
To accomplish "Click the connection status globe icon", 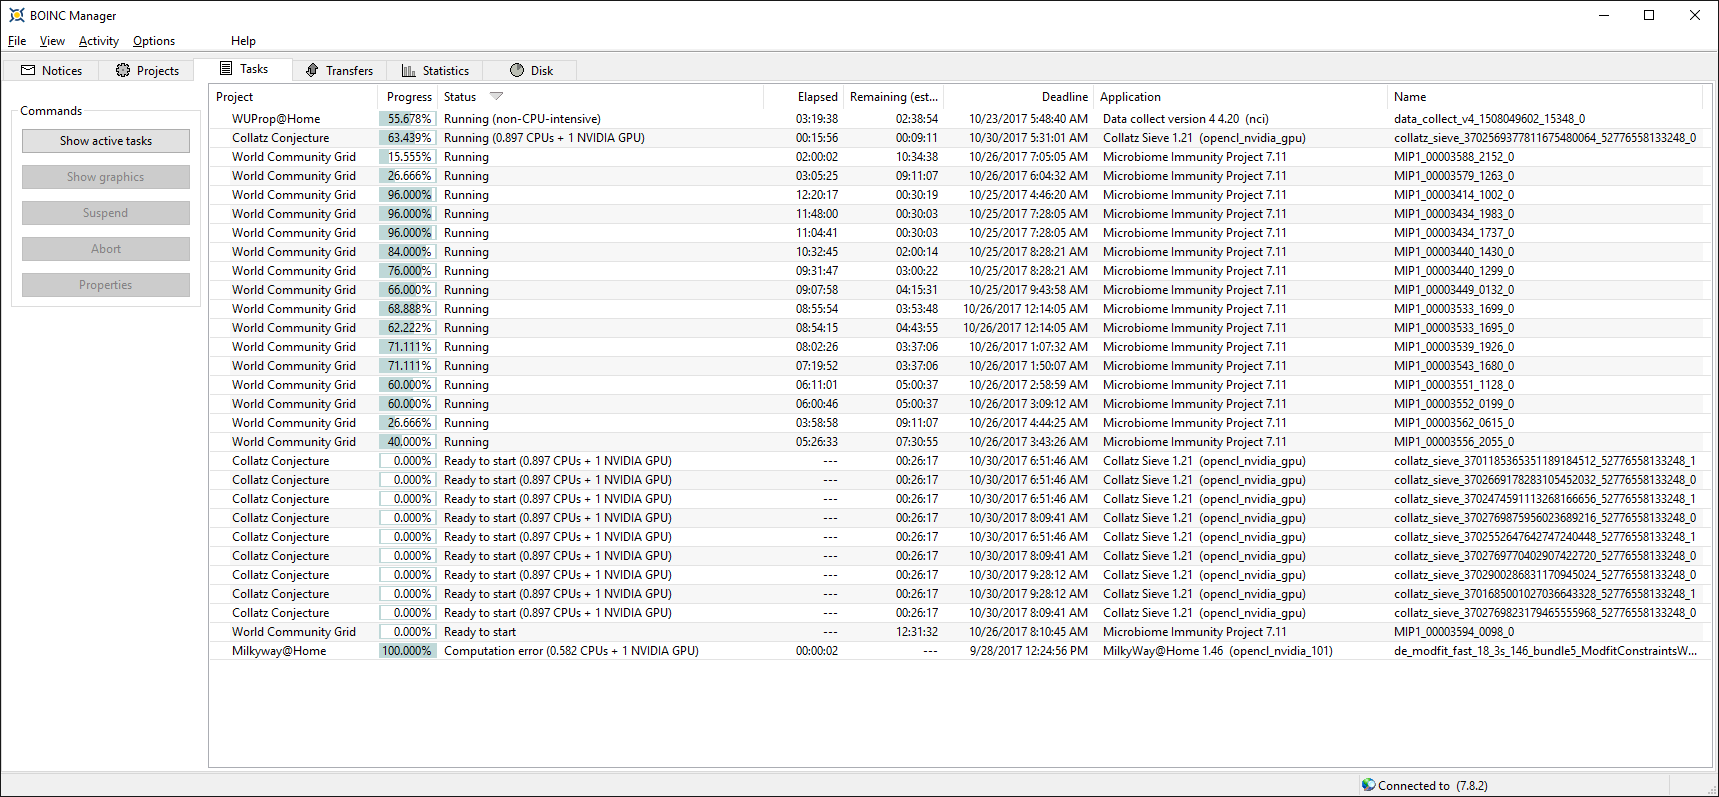I will [1368, 785].
